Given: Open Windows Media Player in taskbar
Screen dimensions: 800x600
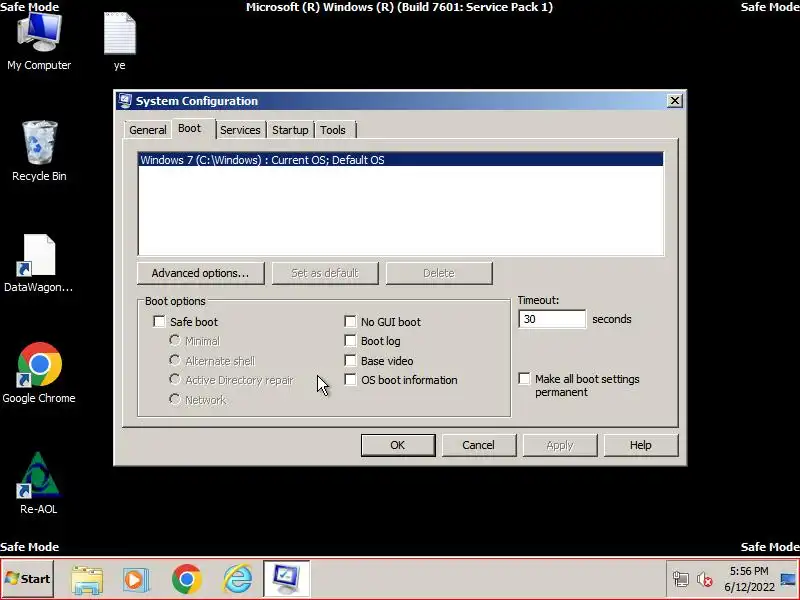Looking at the screenshot, I should tap(136, 579).
